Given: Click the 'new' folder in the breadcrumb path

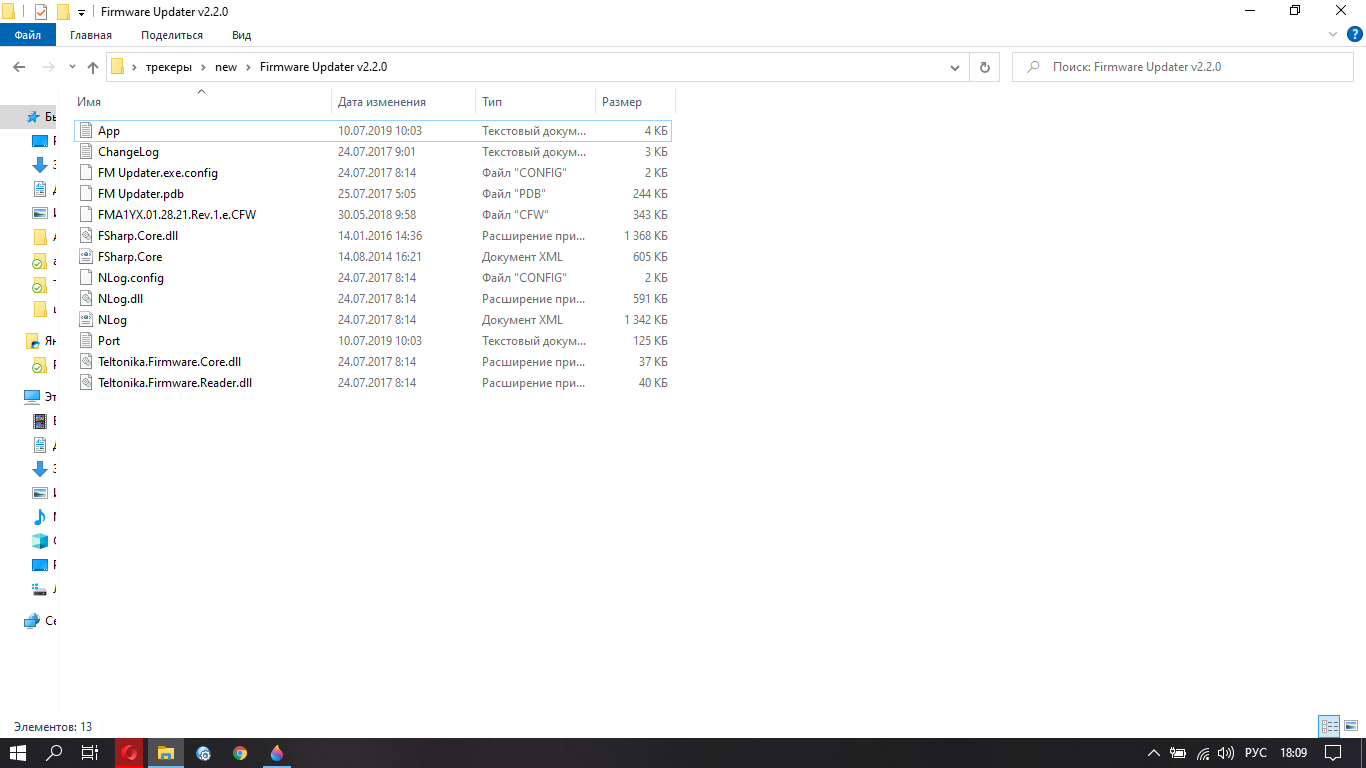Looking at the screenshot, I should tap(226, 67).
